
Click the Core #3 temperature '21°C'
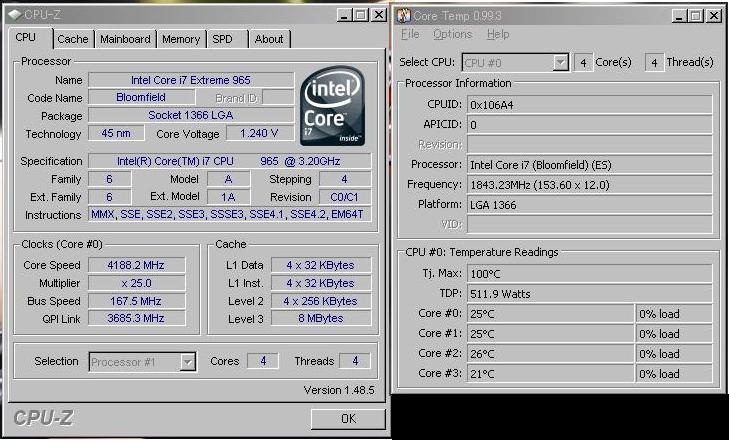click(x=550, y=373)
